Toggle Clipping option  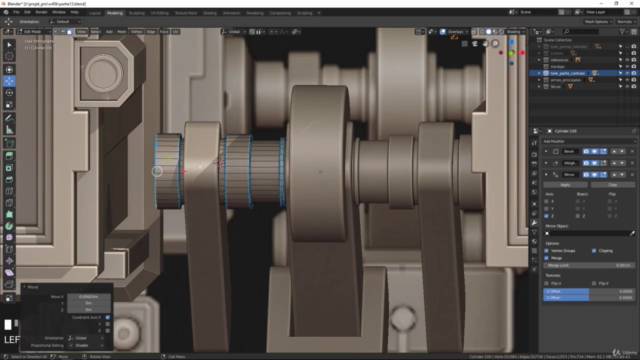pyautogui.click(x=594, y=251)
